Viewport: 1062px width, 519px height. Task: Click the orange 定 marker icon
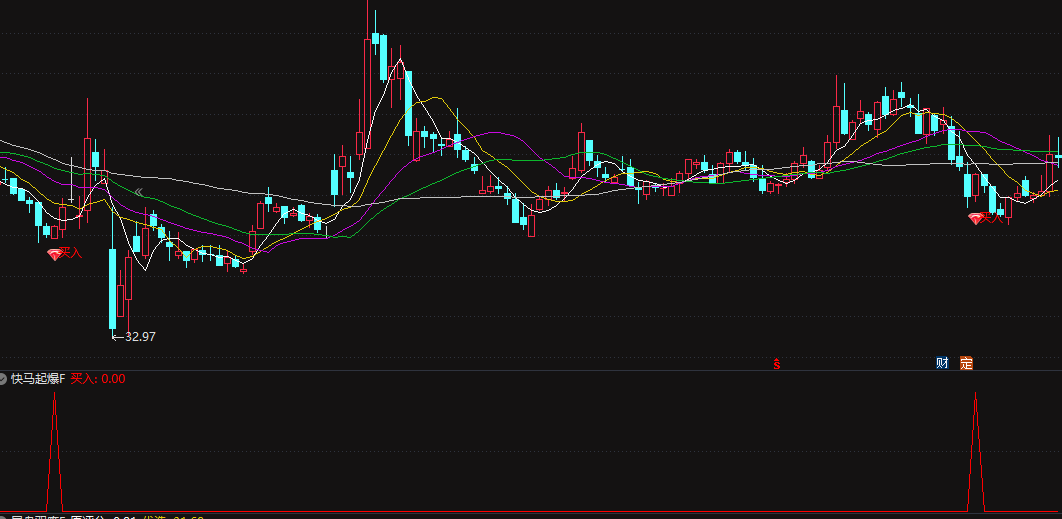tap(966, 362)
